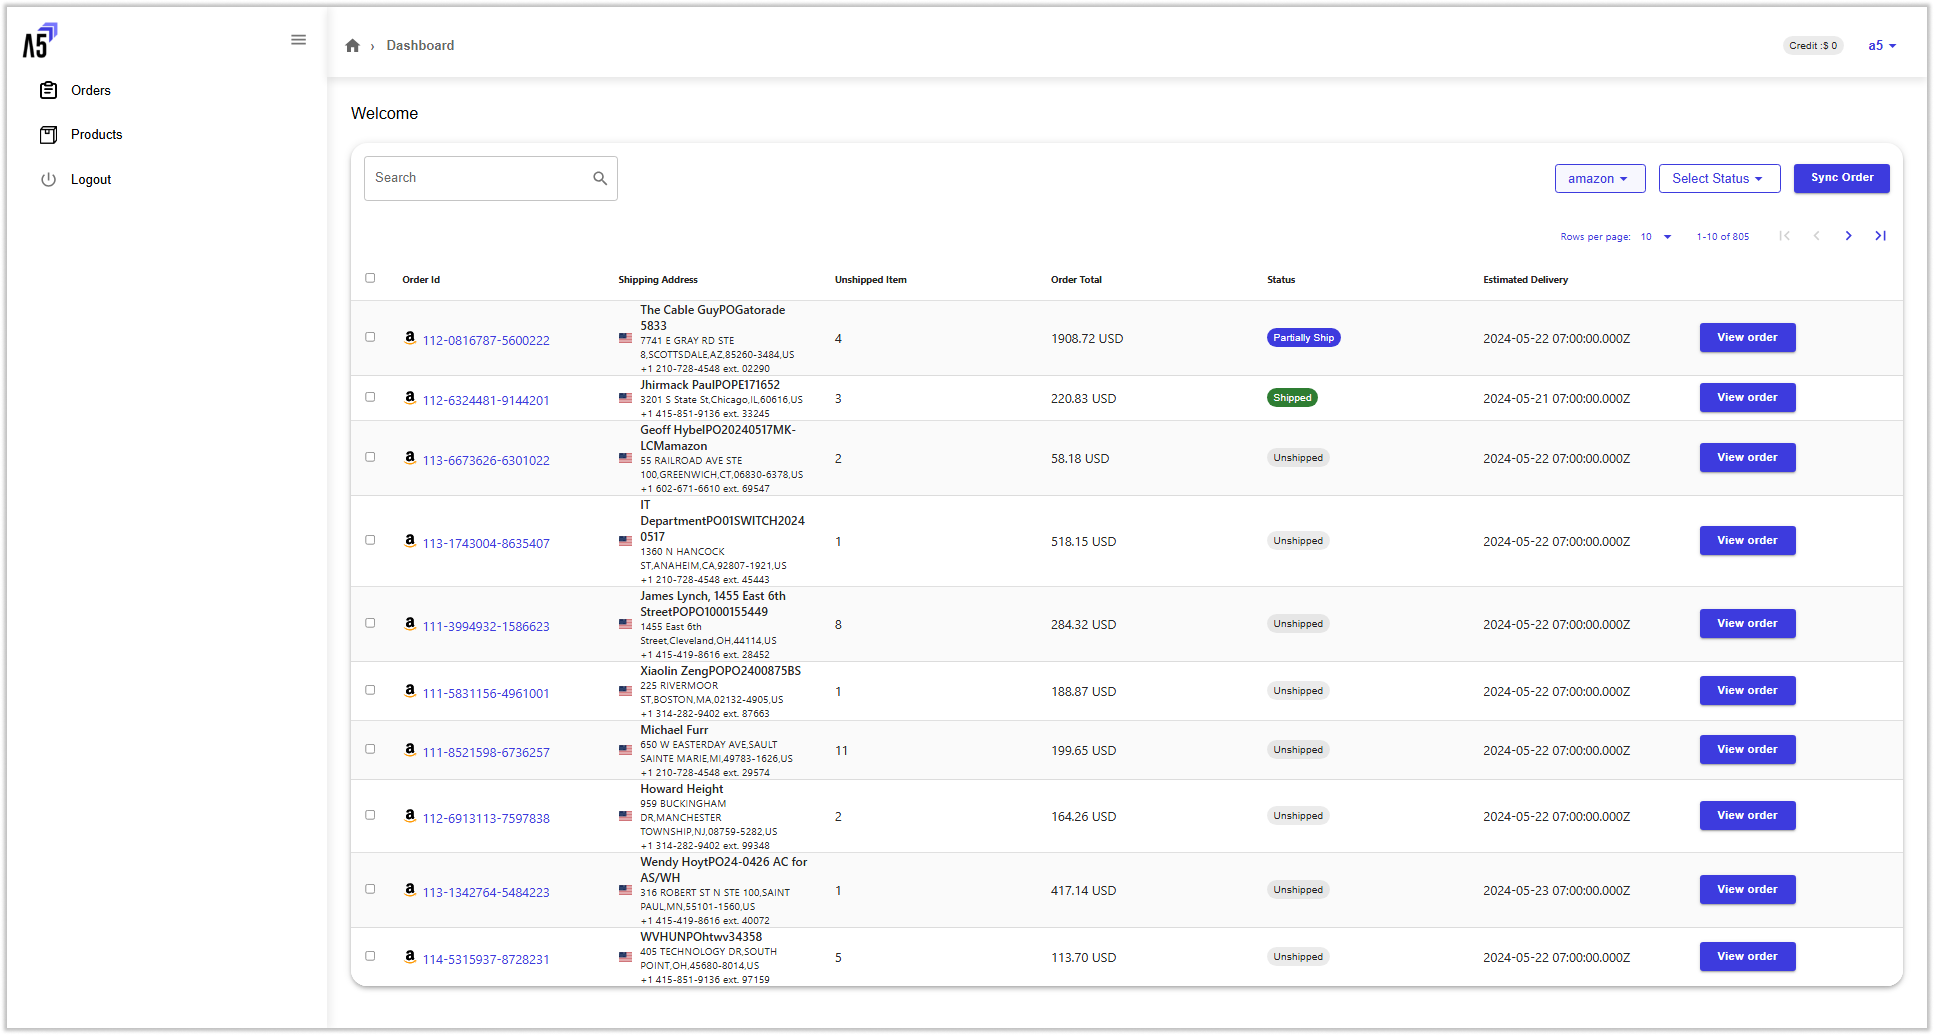The image size is (1934, 1035).
Task: Click the green Shipped status badge
Action: [1292, 398]
